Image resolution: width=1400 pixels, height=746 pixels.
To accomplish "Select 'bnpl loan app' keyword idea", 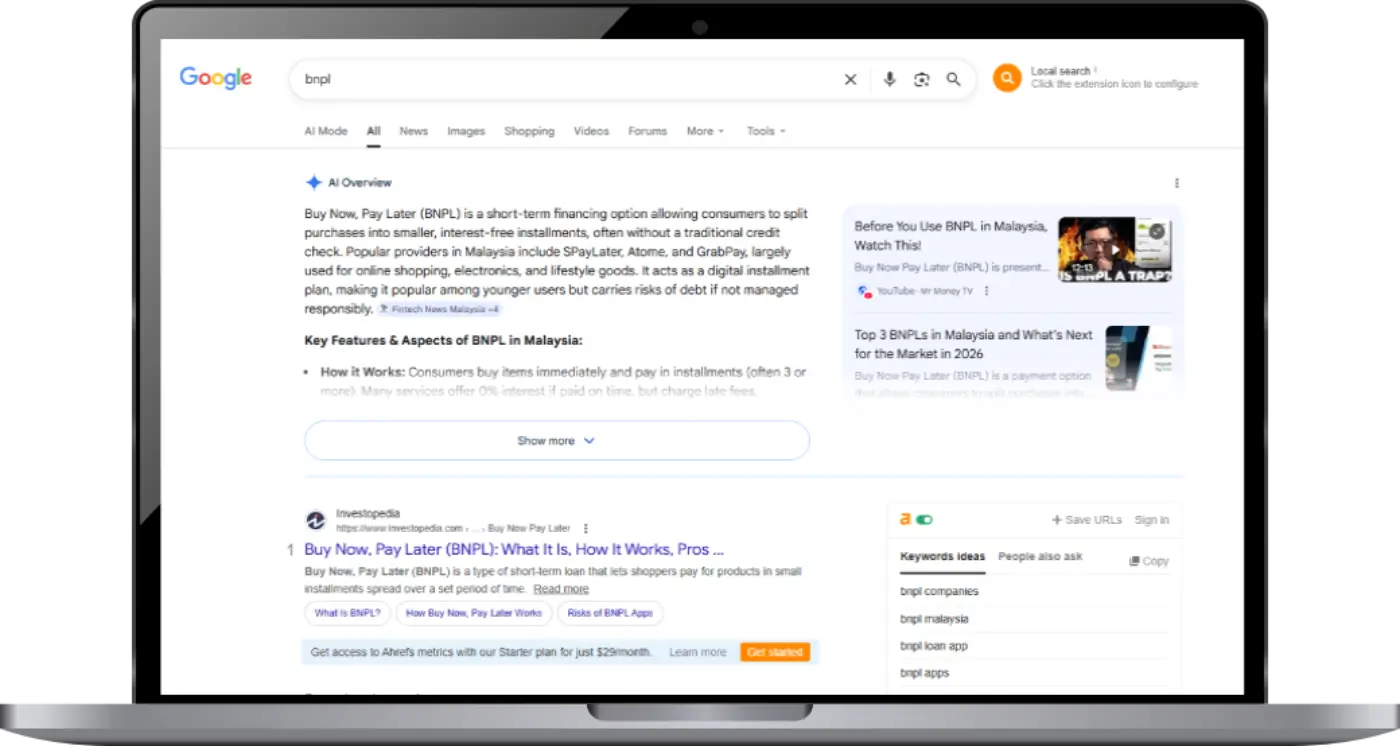I will point(934,646).
